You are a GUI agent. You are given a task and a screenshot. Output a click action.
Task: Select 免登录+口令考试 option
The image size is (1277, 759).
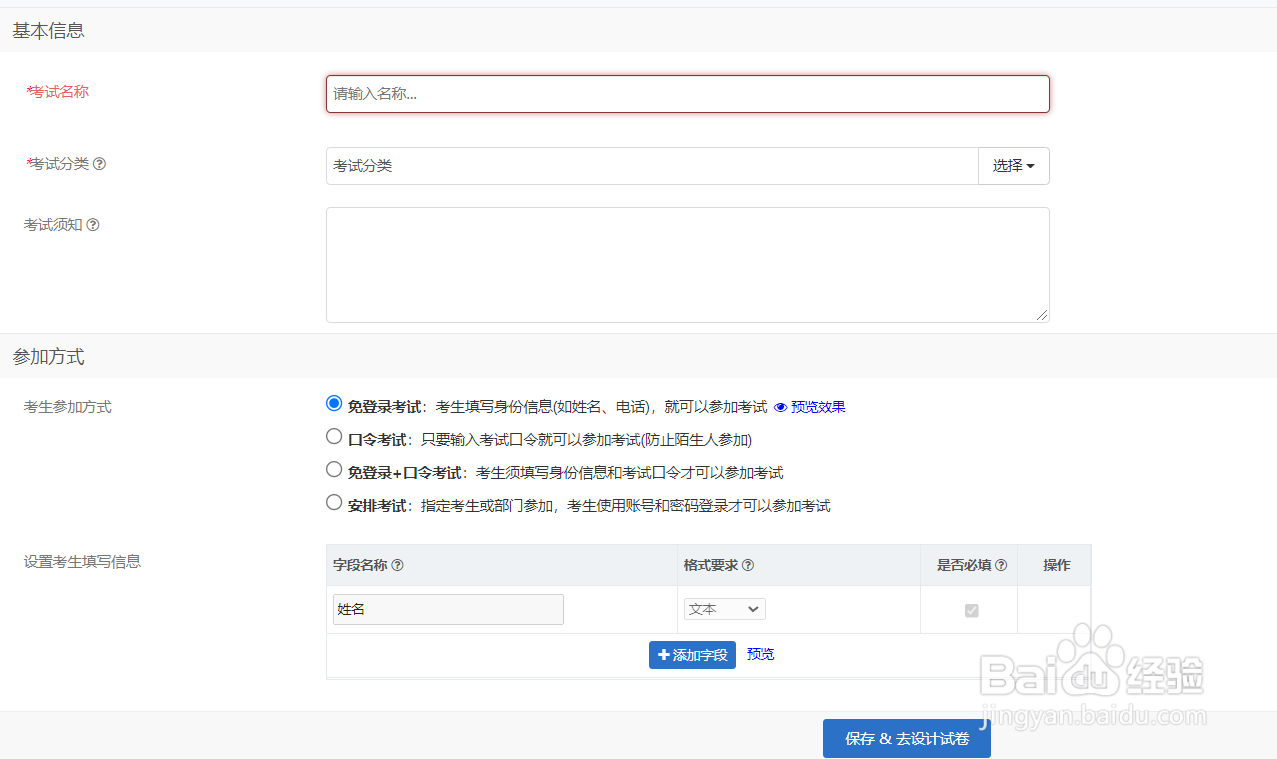click(334, 469)
